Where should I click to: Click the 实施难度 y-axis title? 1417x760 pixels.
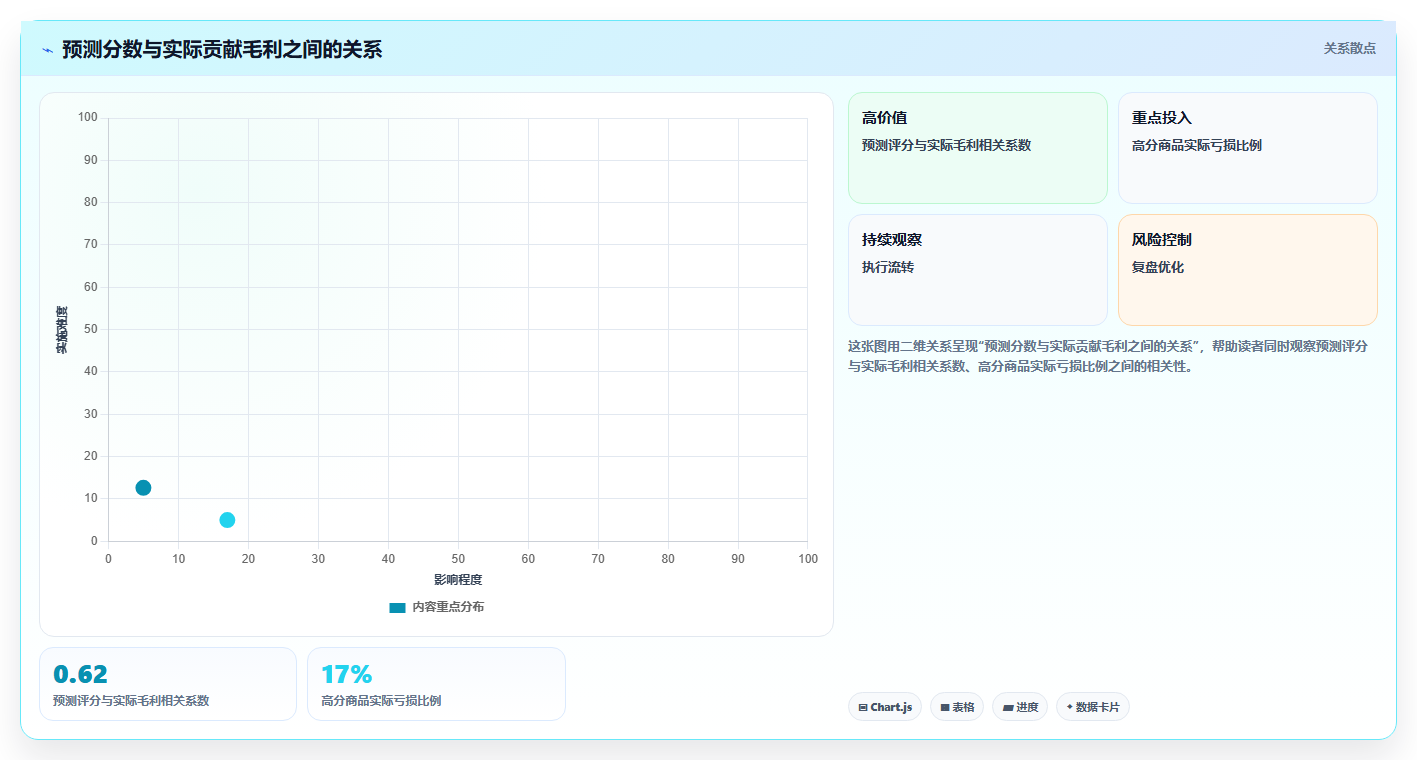click(x=62, y=330)
